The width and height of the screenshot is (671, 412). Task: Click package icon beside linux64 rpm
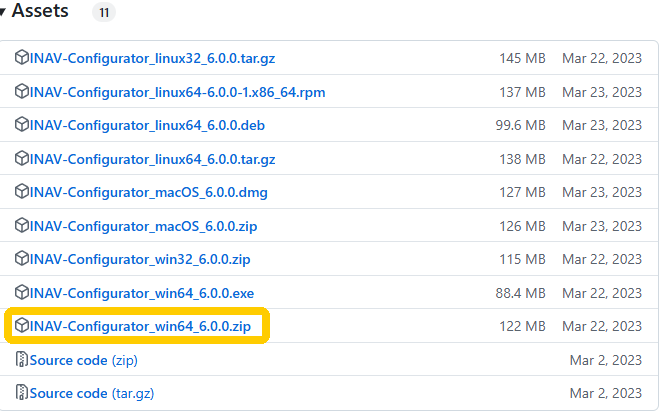point(21,91)
